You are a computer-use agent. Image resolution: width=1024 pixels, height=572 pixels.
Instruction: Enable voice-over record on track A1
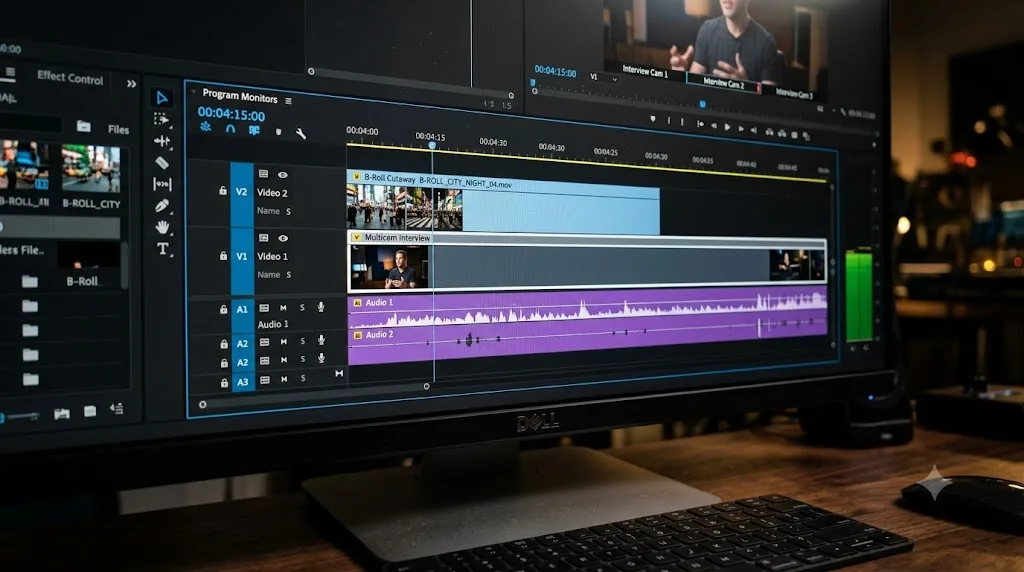(x=321, y=307)
